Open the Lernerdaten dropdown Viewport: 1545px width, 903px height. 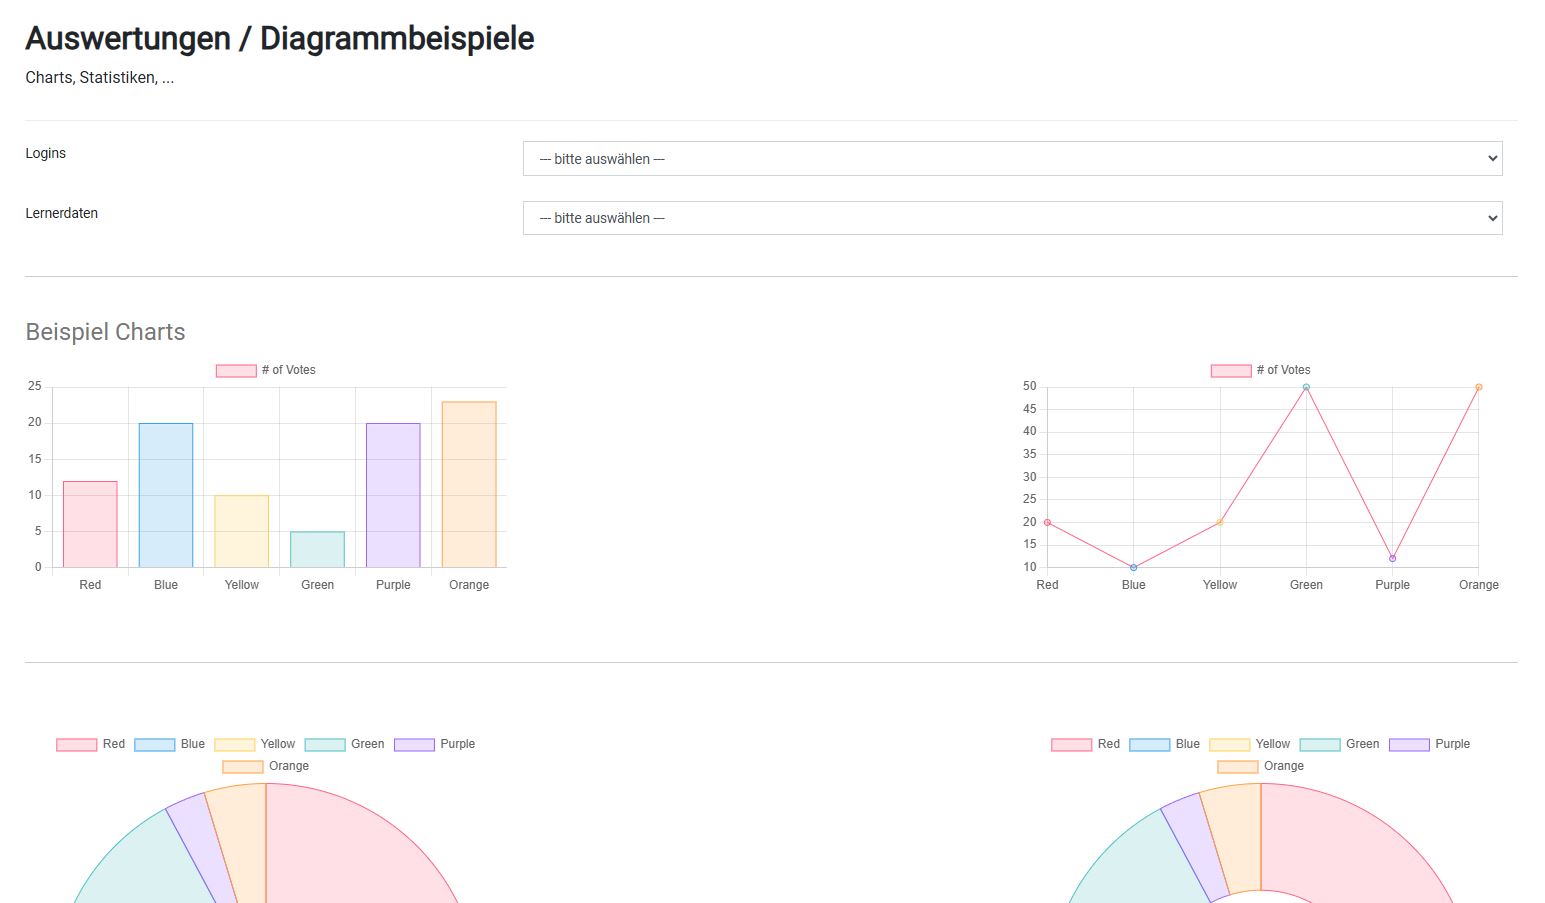(1012, 218)
